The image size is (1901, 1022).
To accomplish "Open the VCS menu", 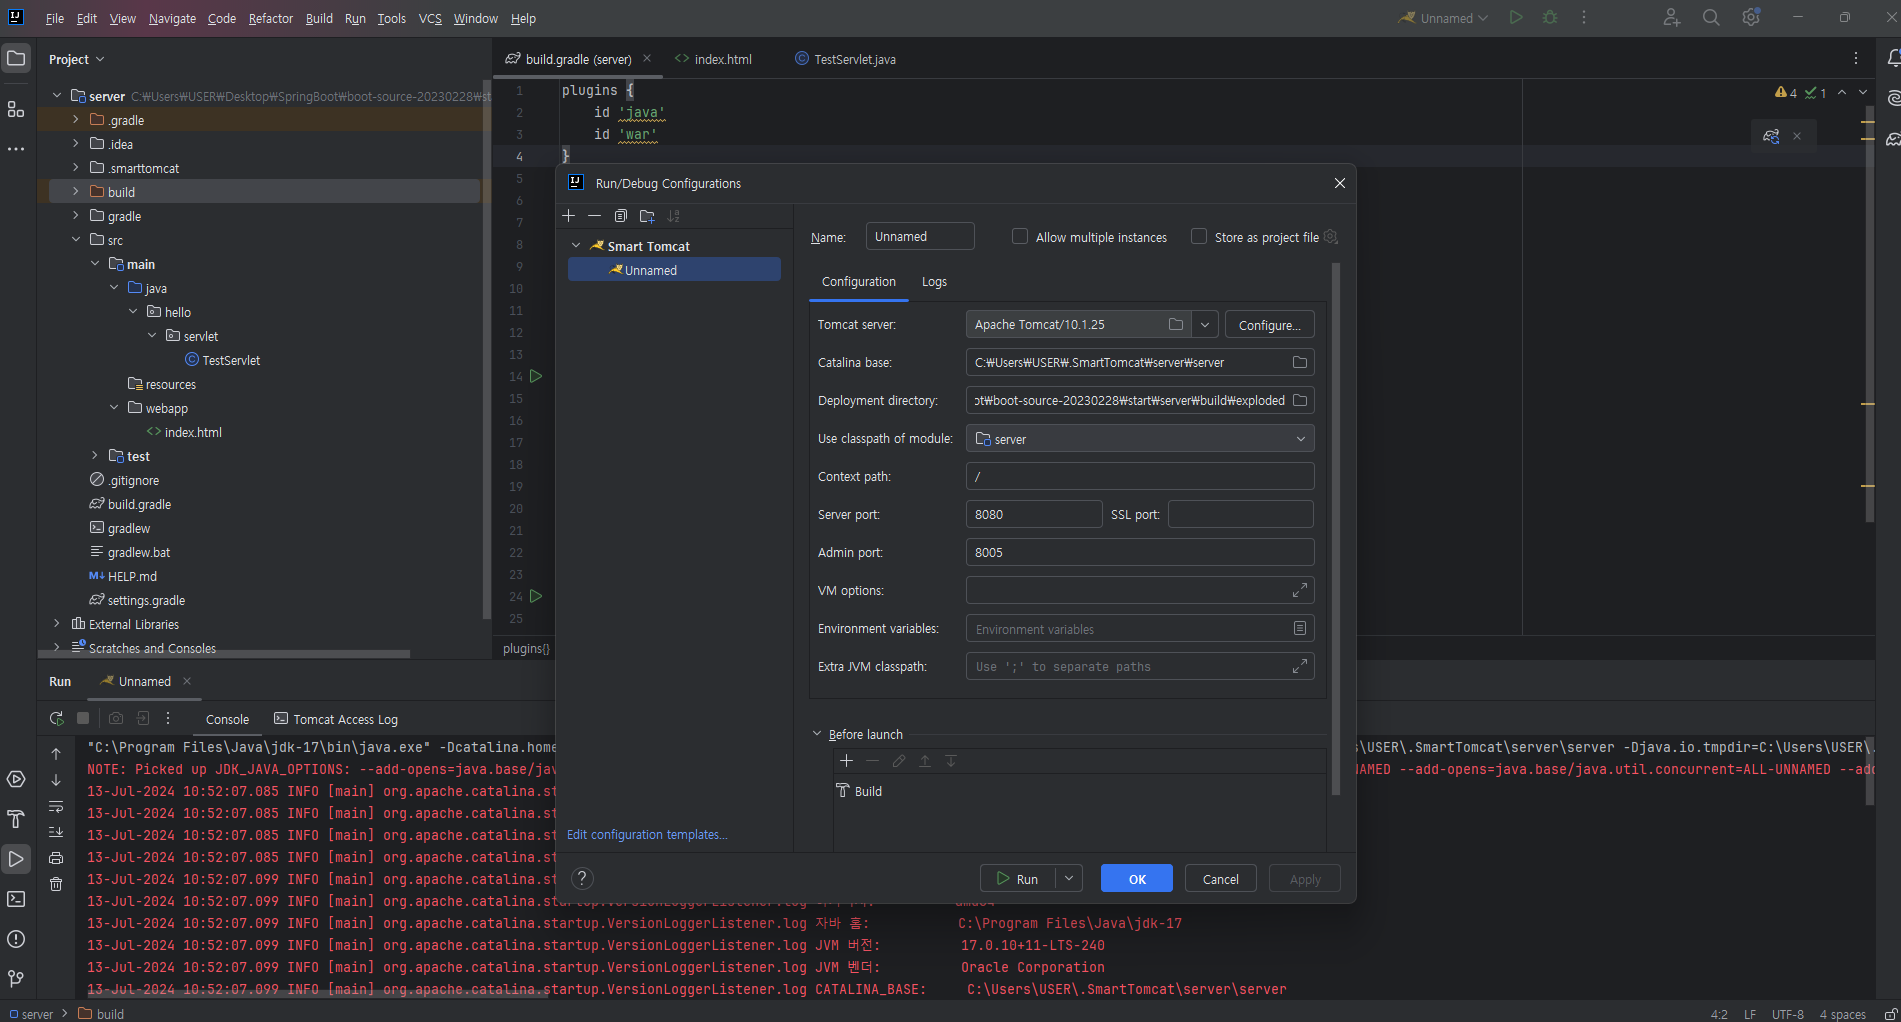I will 430,18.
